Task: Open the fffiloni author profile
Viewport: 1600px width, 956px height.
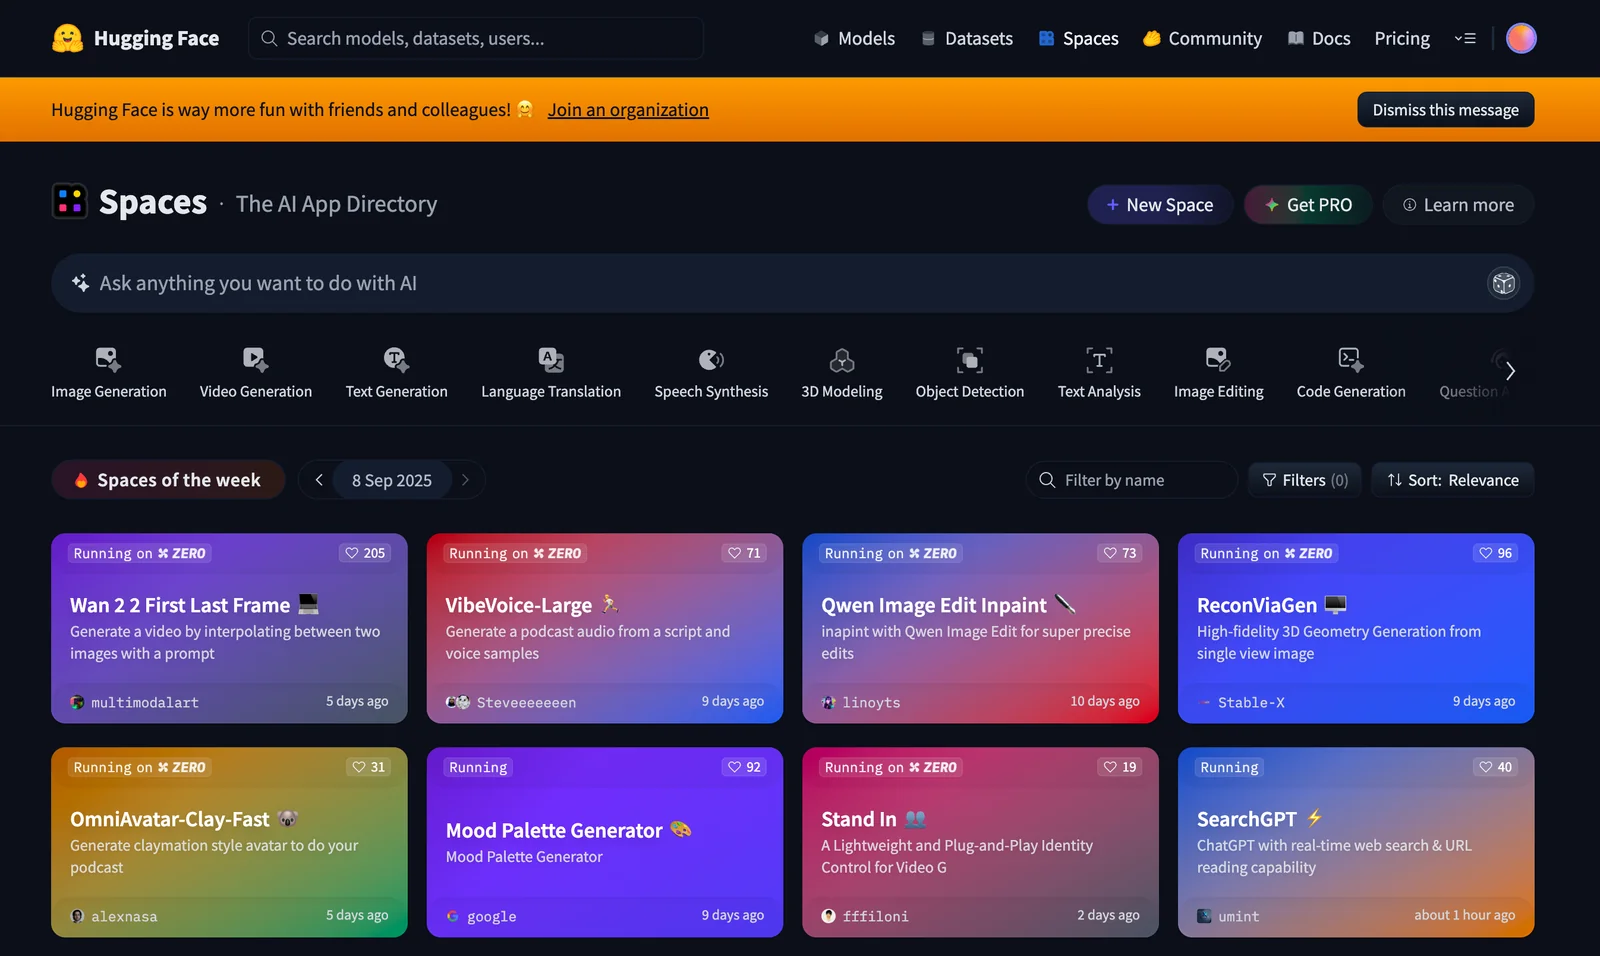Action: (865, 916)
